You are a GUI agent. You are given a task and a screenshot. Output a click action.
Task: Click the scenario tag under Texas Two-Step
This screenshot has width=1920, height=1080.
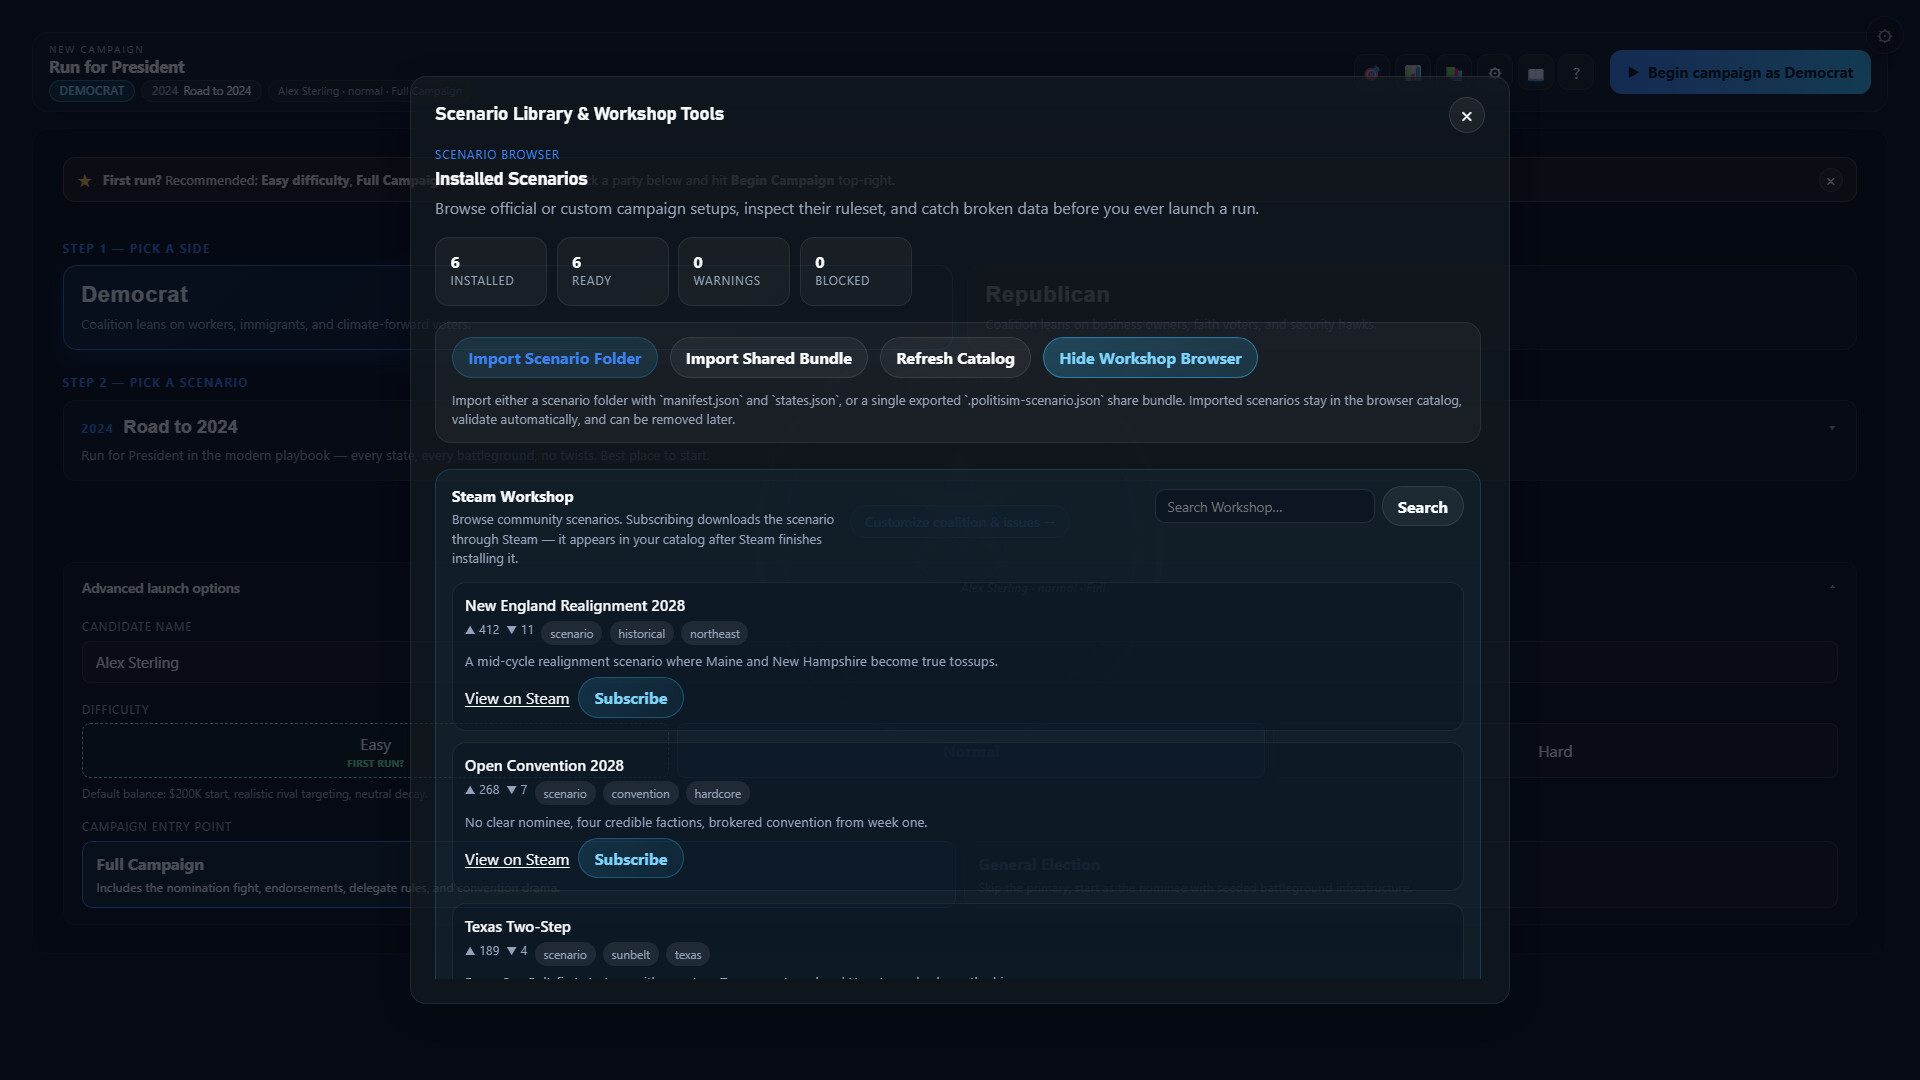(565, 955)
